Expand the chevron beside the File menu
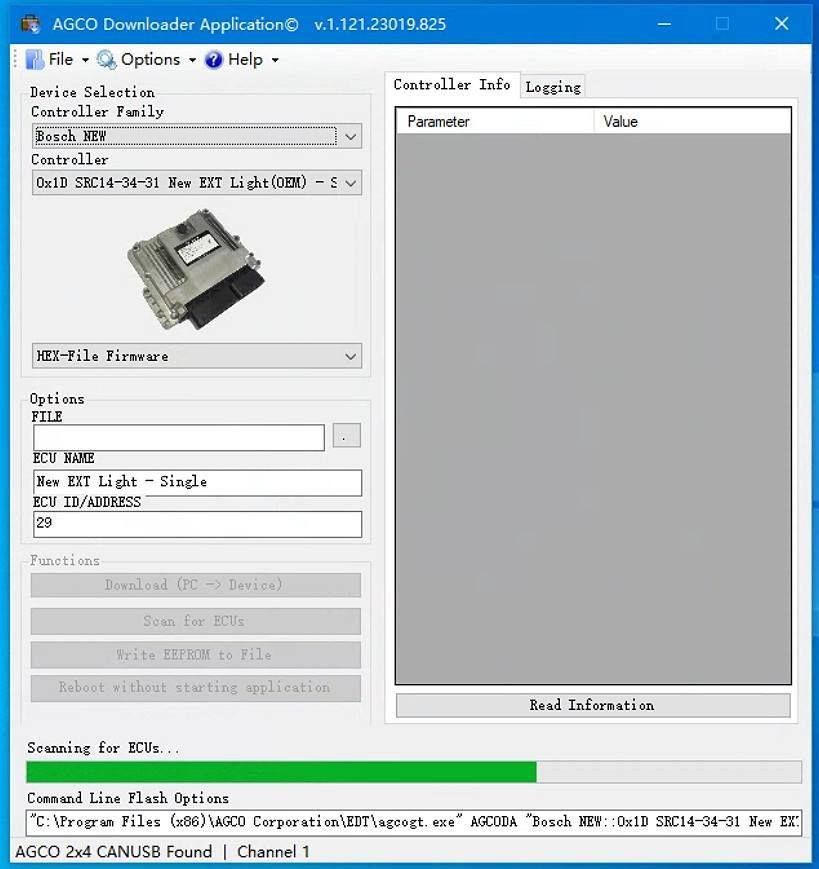This screenshot has width=819, height=869. tap(86, 59)
